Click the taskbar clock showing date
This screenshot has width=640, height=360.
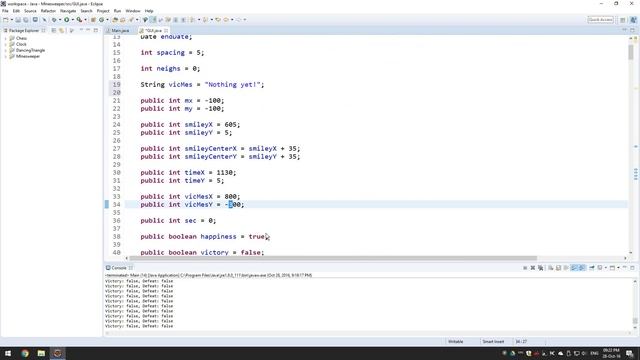point(611,353)
